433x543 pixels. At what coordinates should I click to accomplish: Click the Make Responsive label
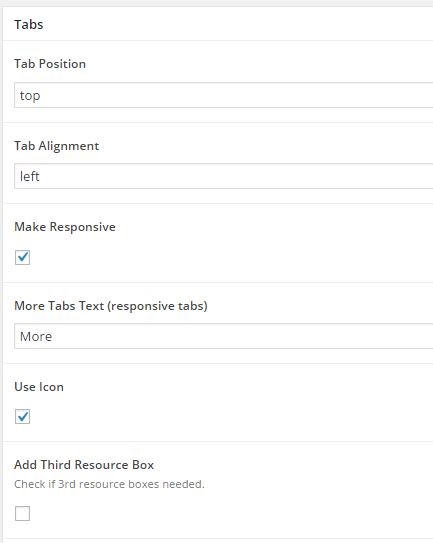click(x=65, y=227)
